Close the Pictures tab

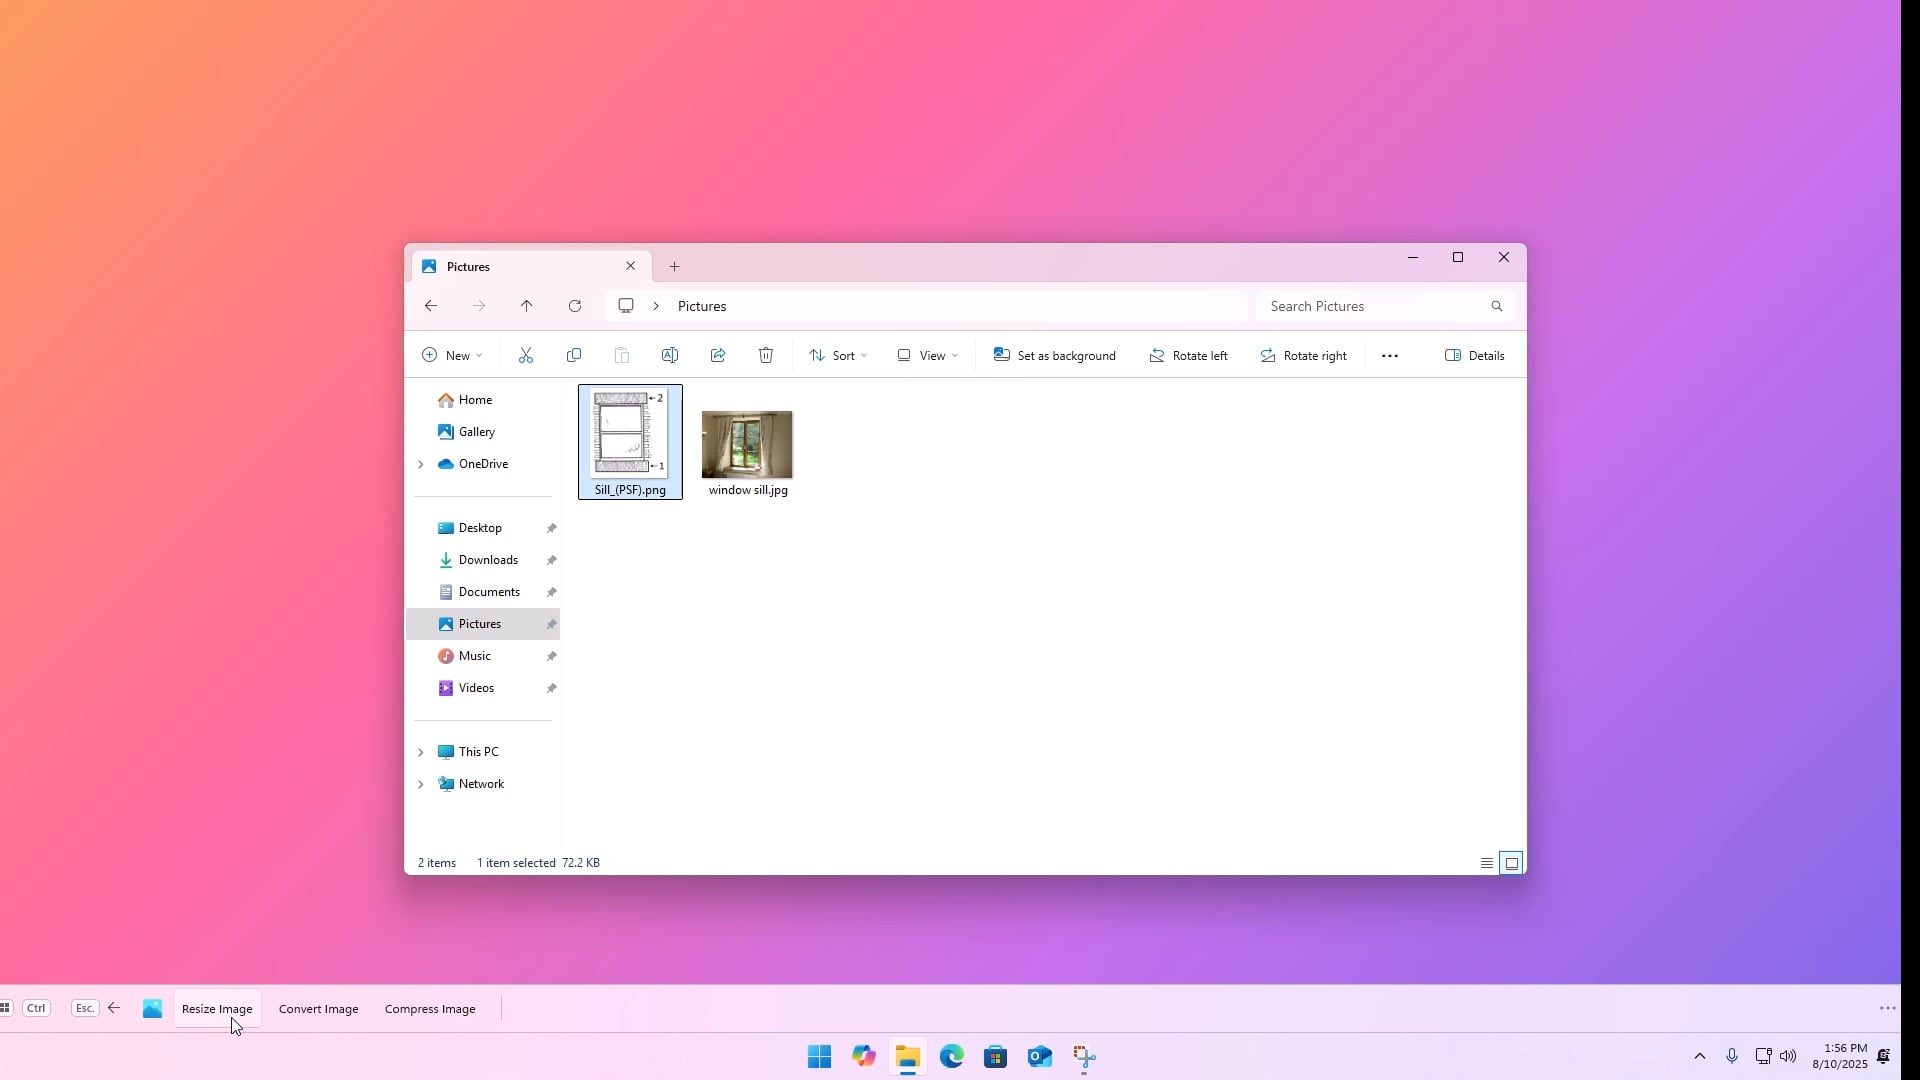pyautogui.click(x=631, y=266)
